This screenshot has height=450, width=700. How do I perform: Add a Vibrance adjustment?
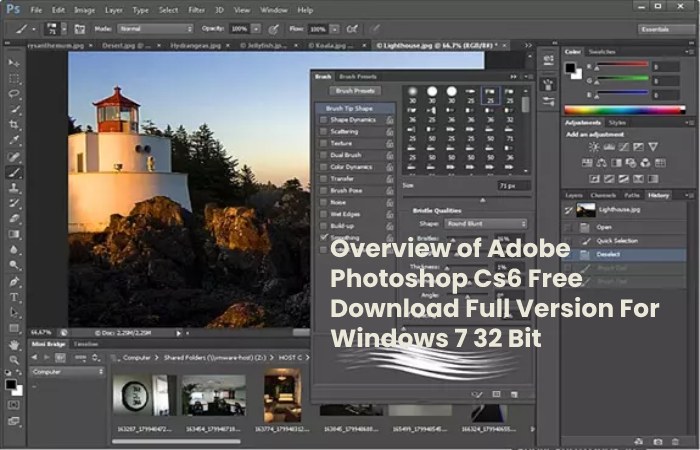pos(653,147)
